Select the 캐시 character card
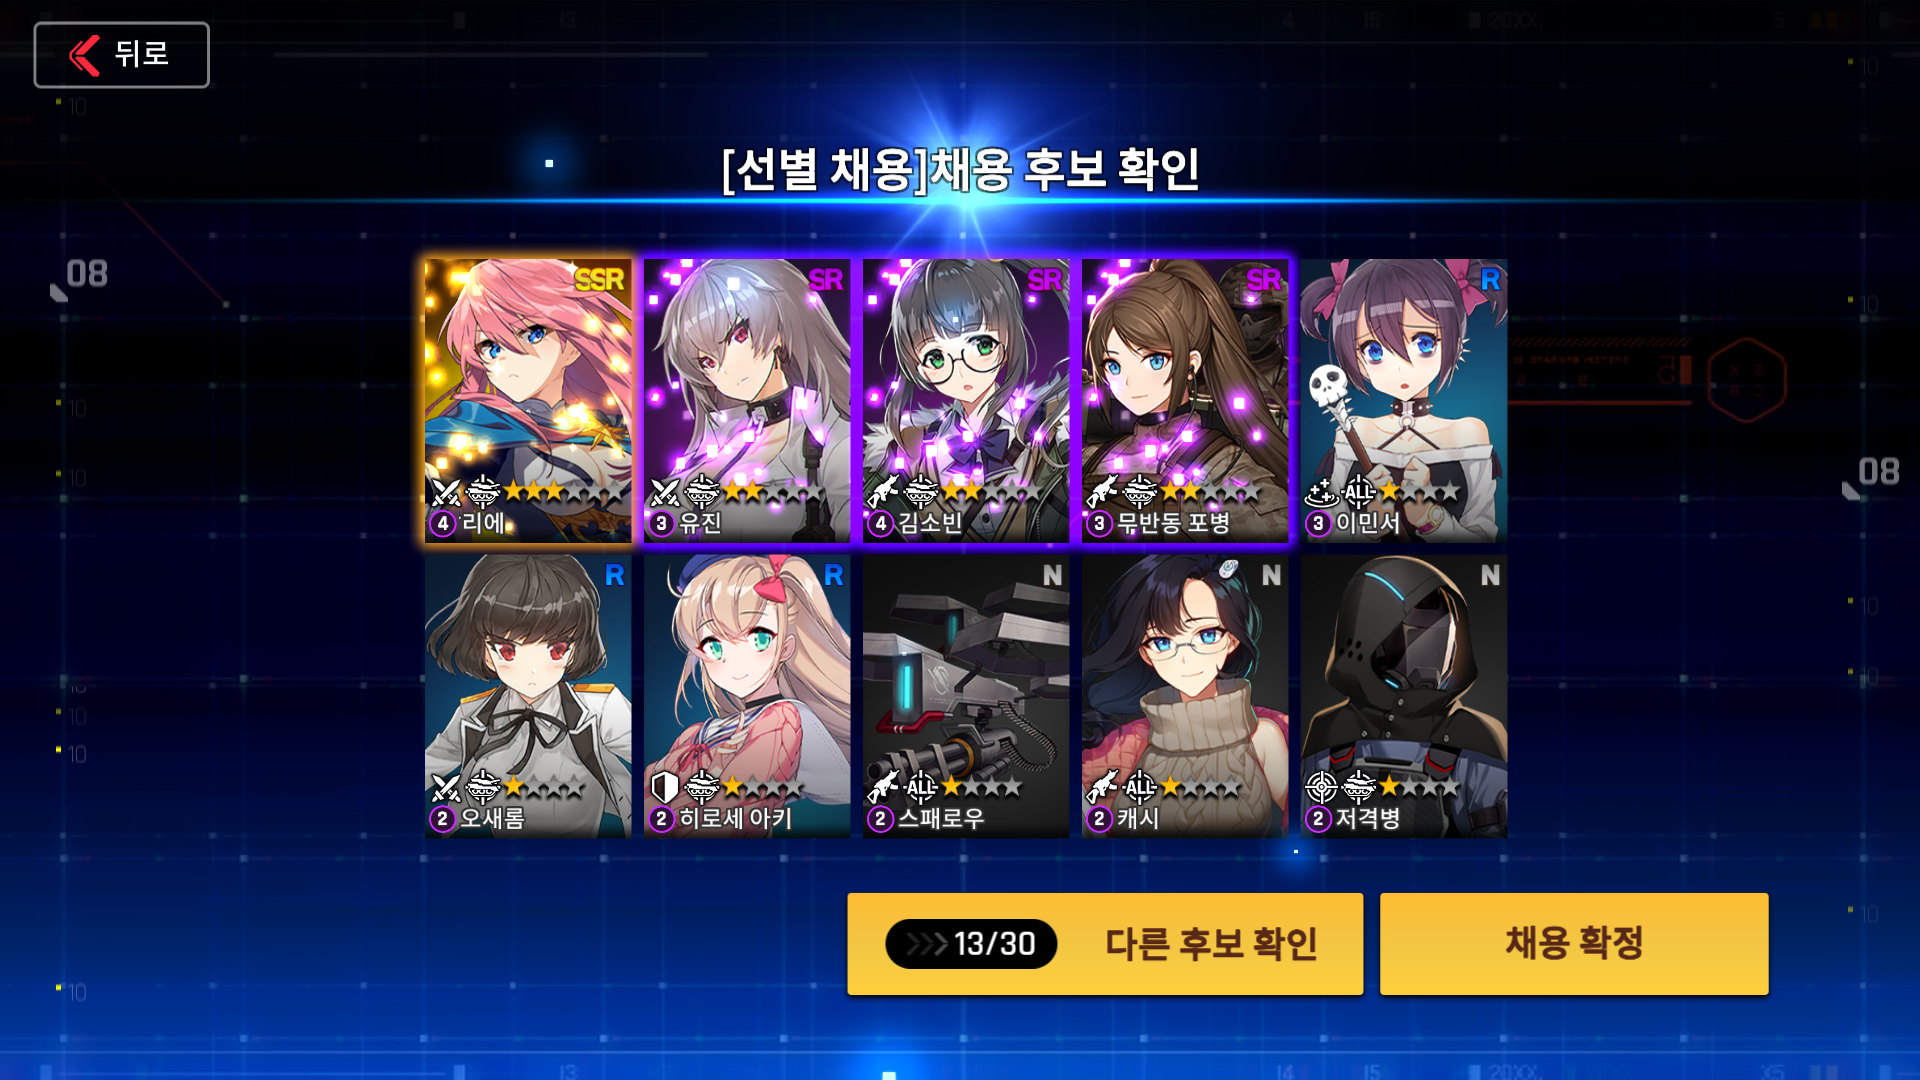The image size is (1920, 1080). (1185, 697)
